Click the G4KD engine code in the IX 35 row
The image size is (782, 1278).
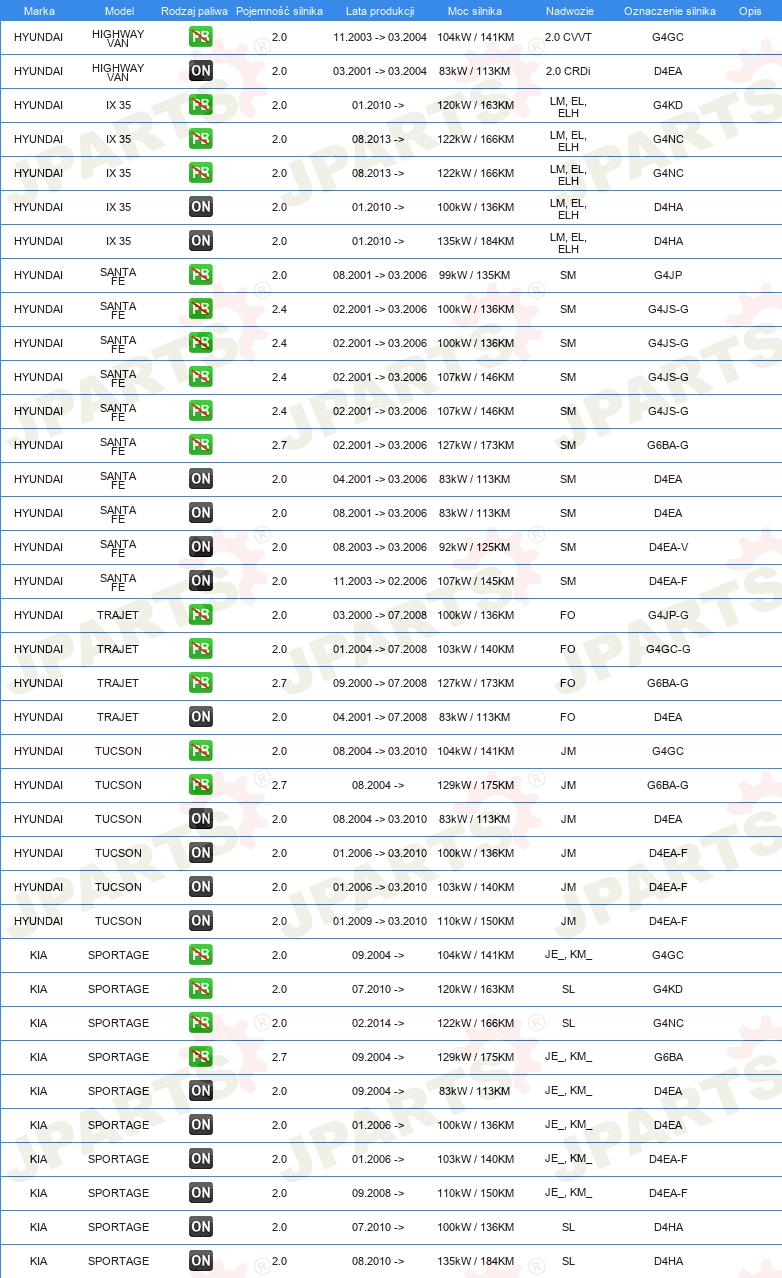pyautogui.click(x=668, y=105)
